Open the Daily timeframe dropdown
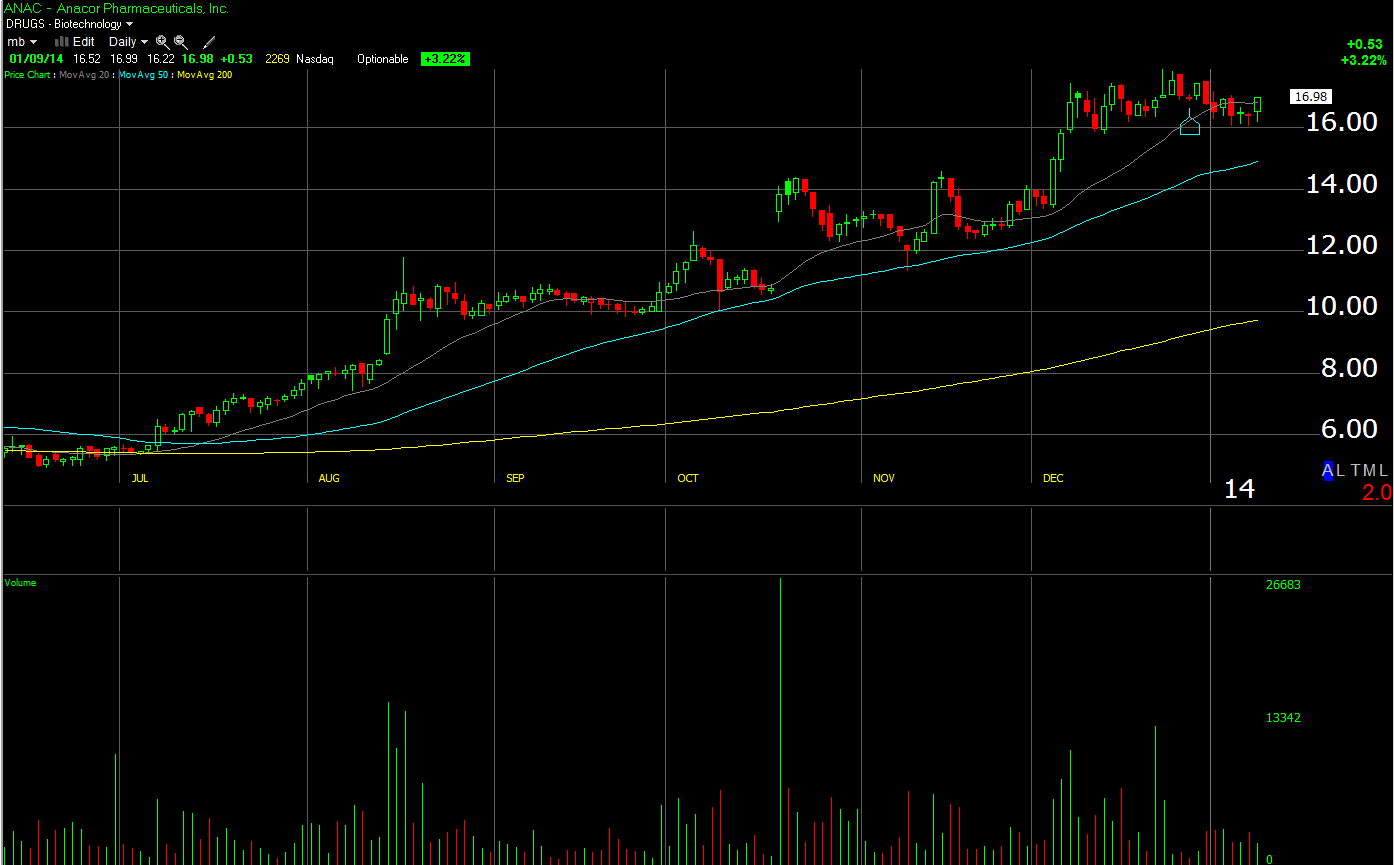Screen dimensions: 1394x865 tap(128, 42)
